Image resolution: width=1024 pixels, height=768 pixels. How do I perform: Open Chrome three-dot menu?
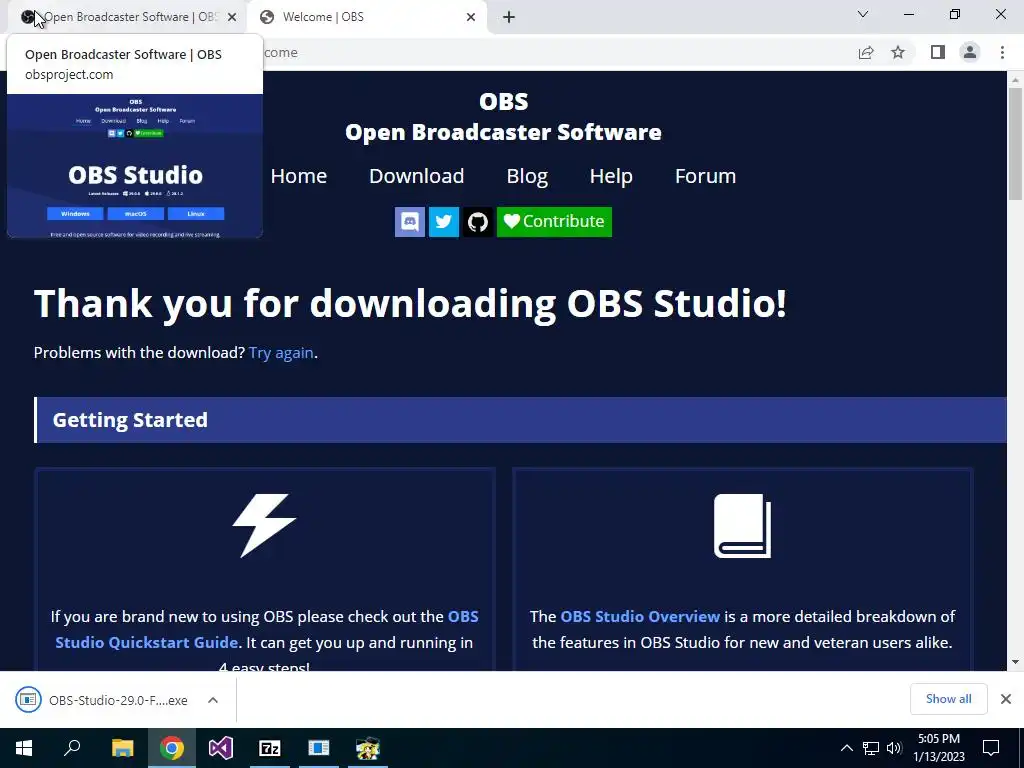[x=1002, y=52]
